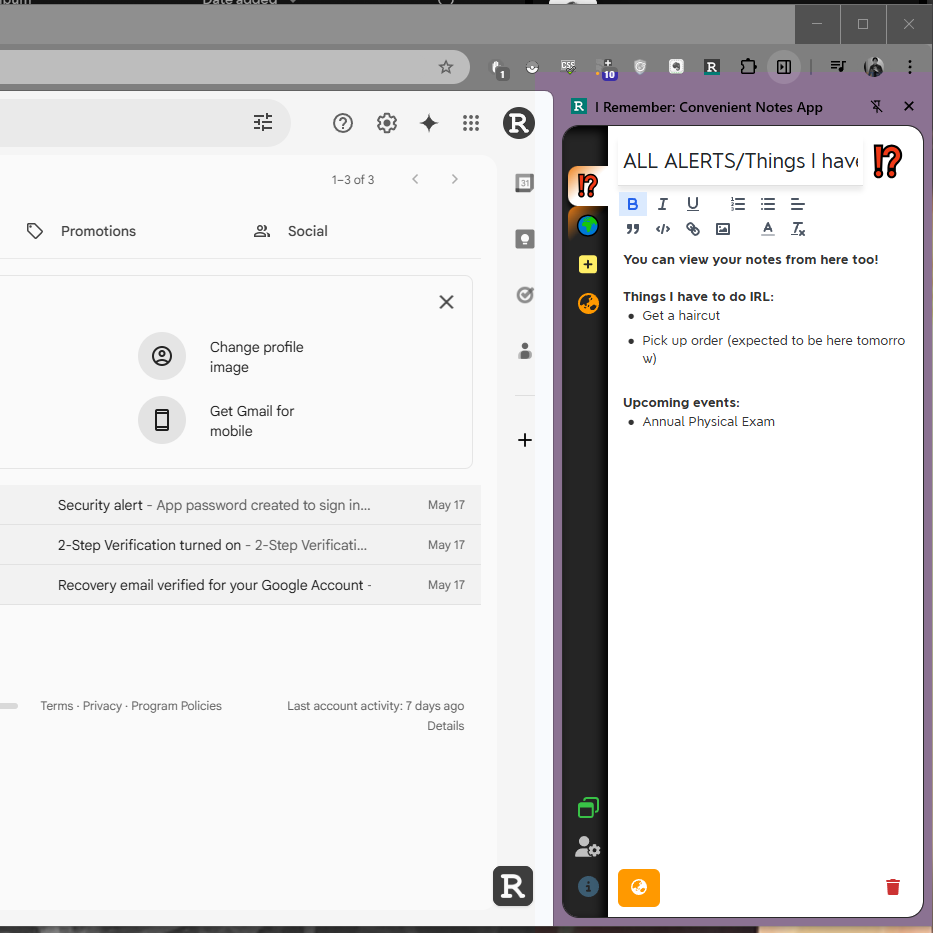Click Change profile image

coord(221,356)
